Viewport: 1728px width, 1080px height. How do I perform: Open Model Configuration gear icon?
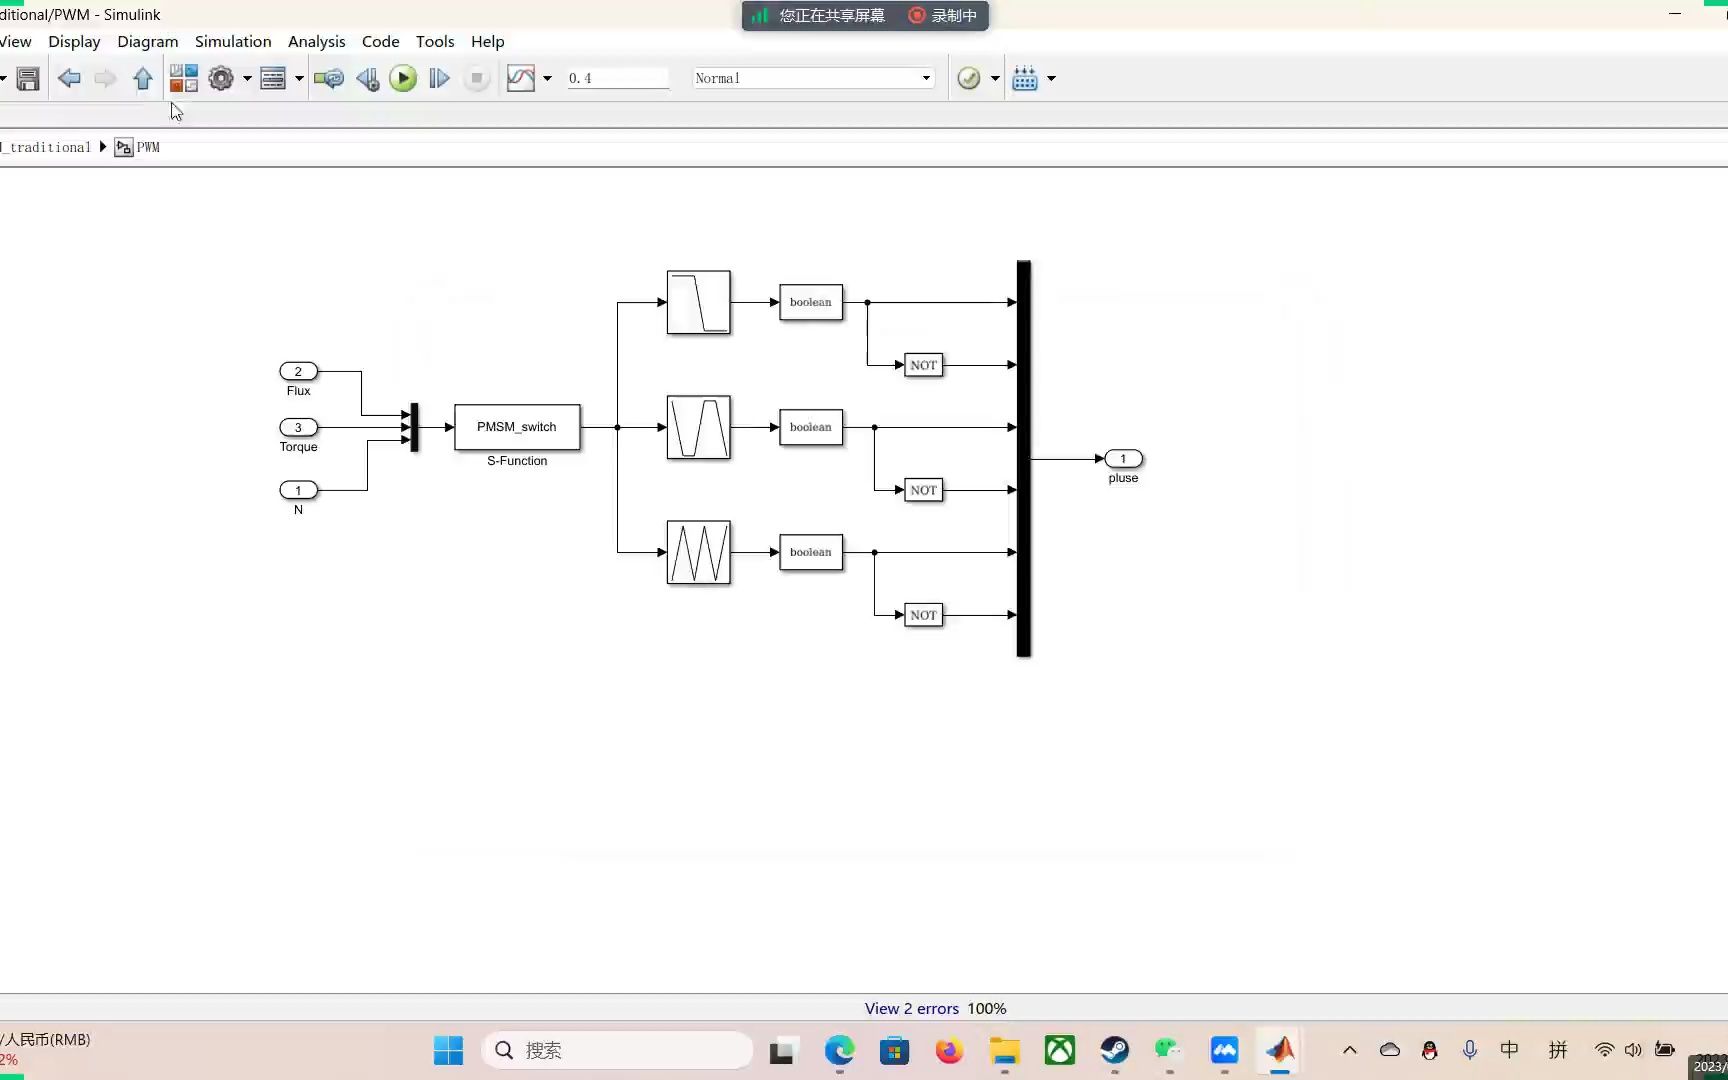pos(221,78)
